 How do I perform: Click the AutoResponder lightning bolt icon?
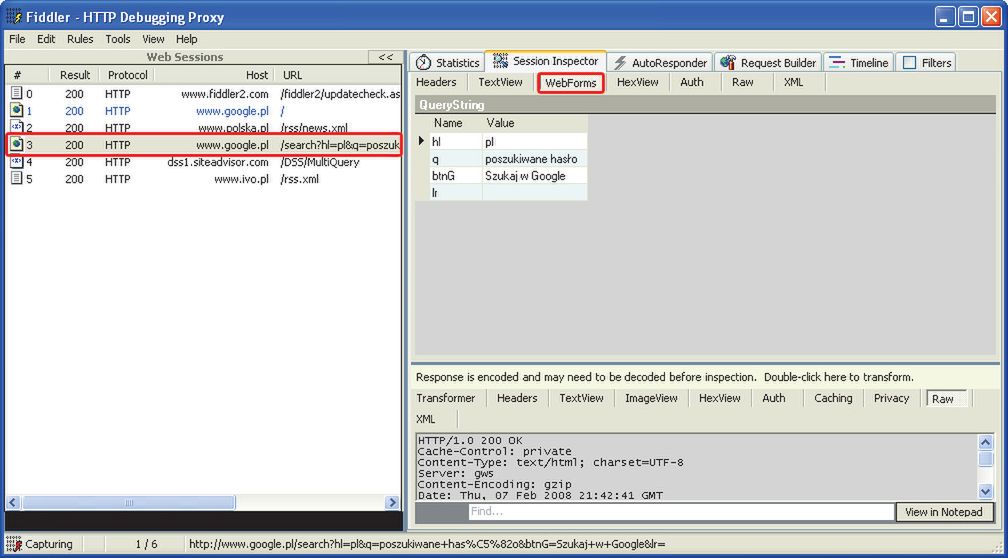coord(620,62)
